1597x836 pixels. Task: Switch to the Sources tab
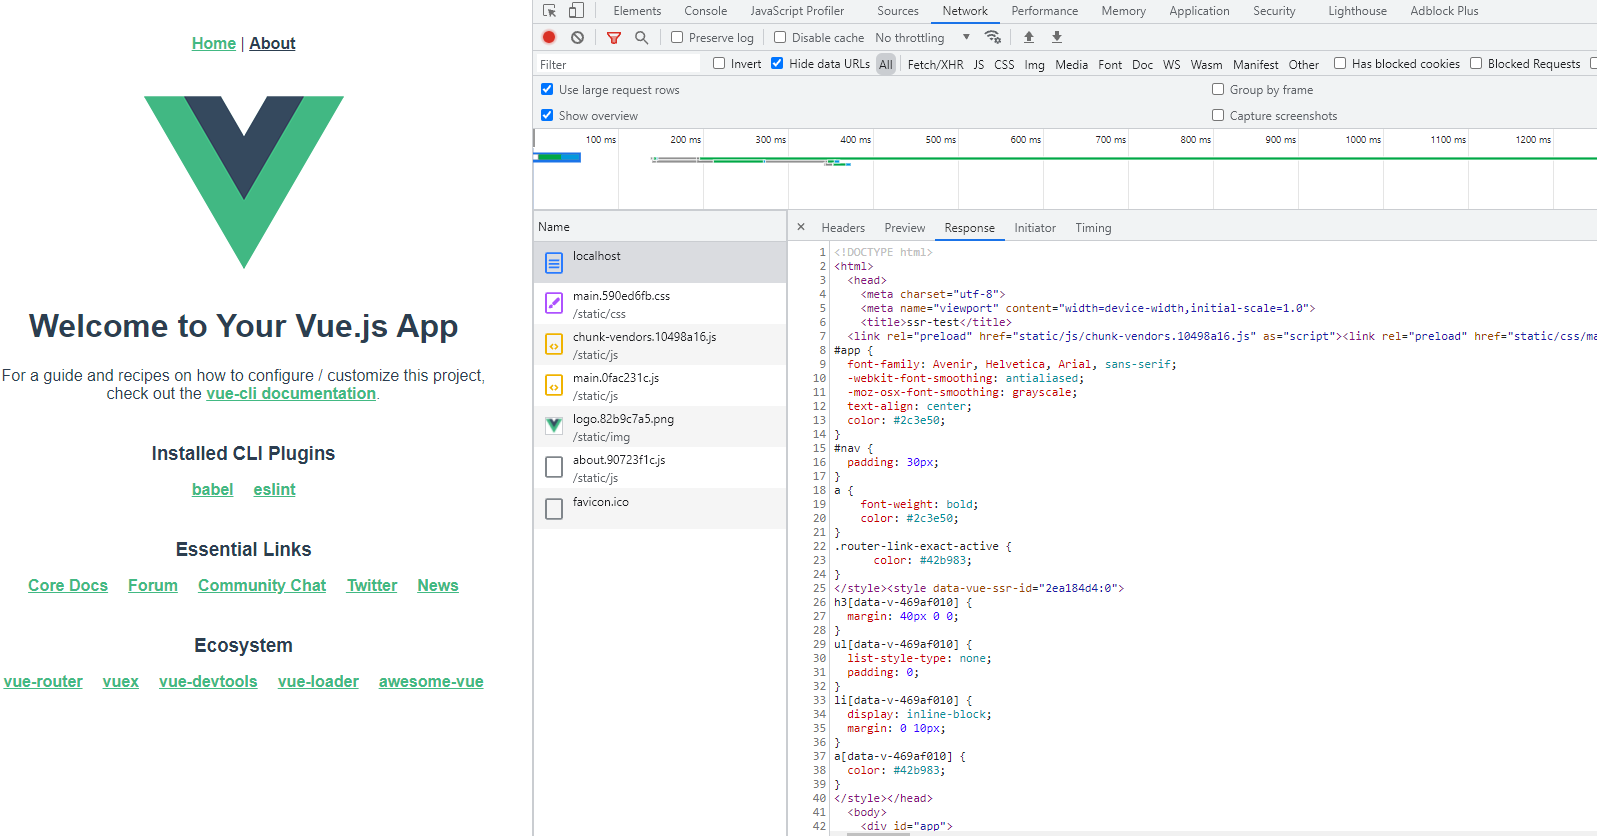897,11
